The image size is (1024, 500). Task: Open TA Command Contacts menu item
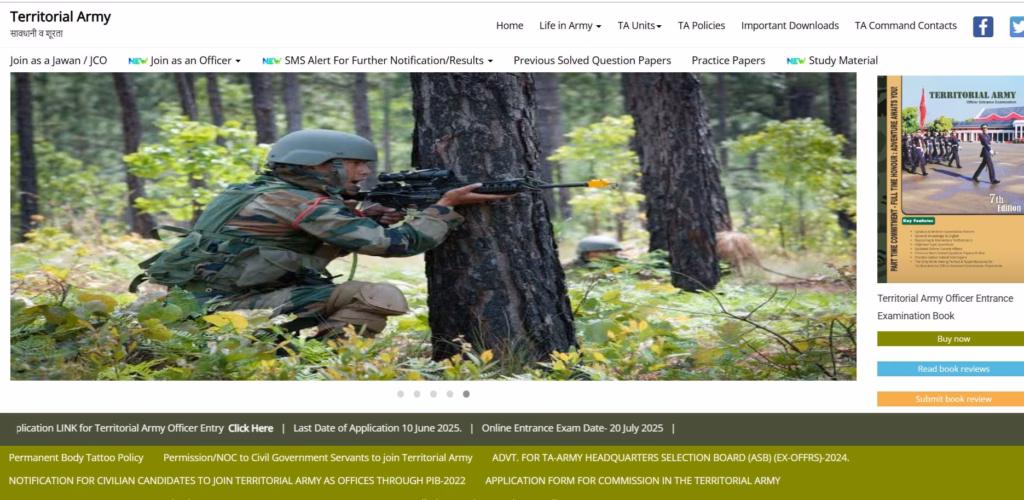coord(906,25)
